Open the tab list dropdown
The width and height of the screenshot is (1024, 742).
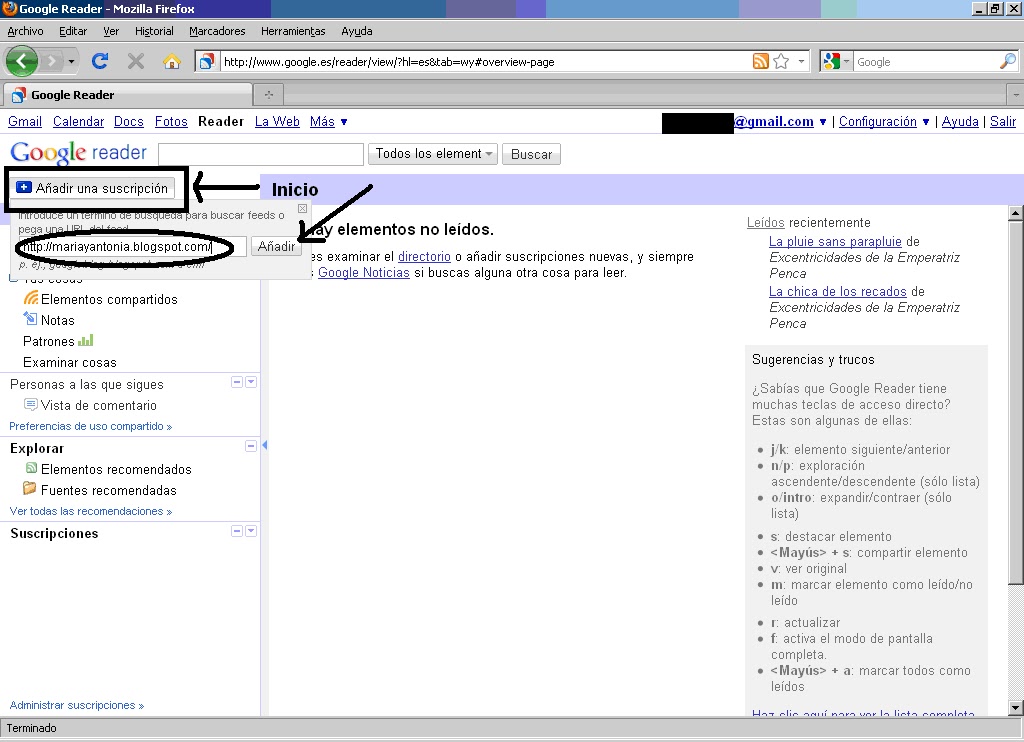pyautogui.click(x=1016, y=95)
